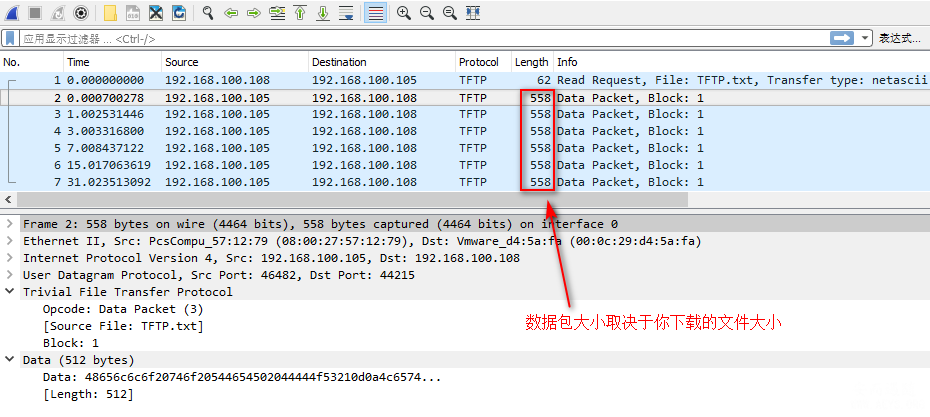Zoom in on packet list text

[404, 13]
